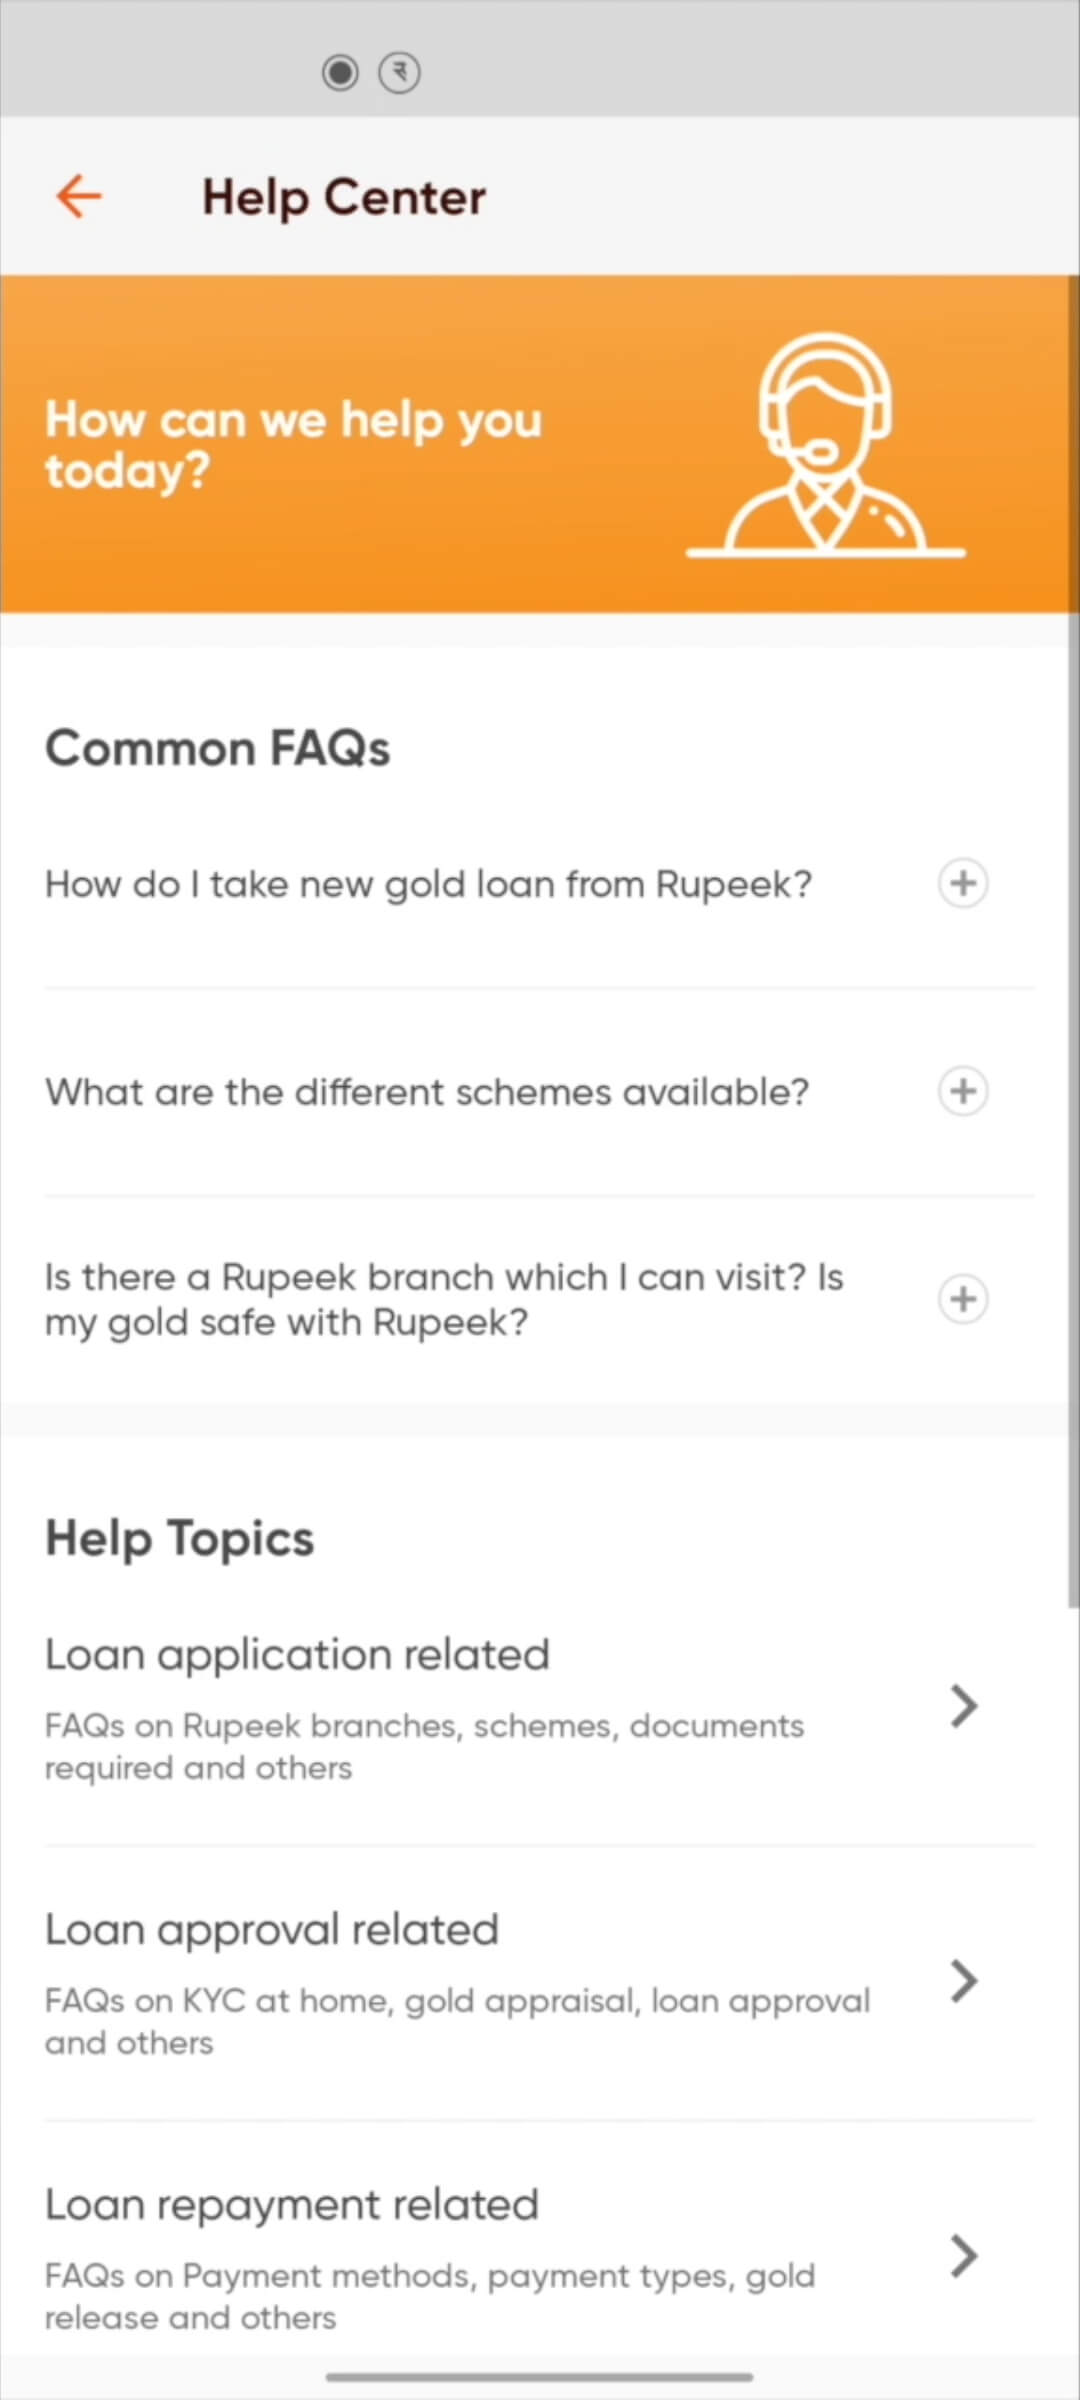Open Loan application related chevron arrow
The height and width of the screenshot is (2400, 1080).
coord(963,1706)
